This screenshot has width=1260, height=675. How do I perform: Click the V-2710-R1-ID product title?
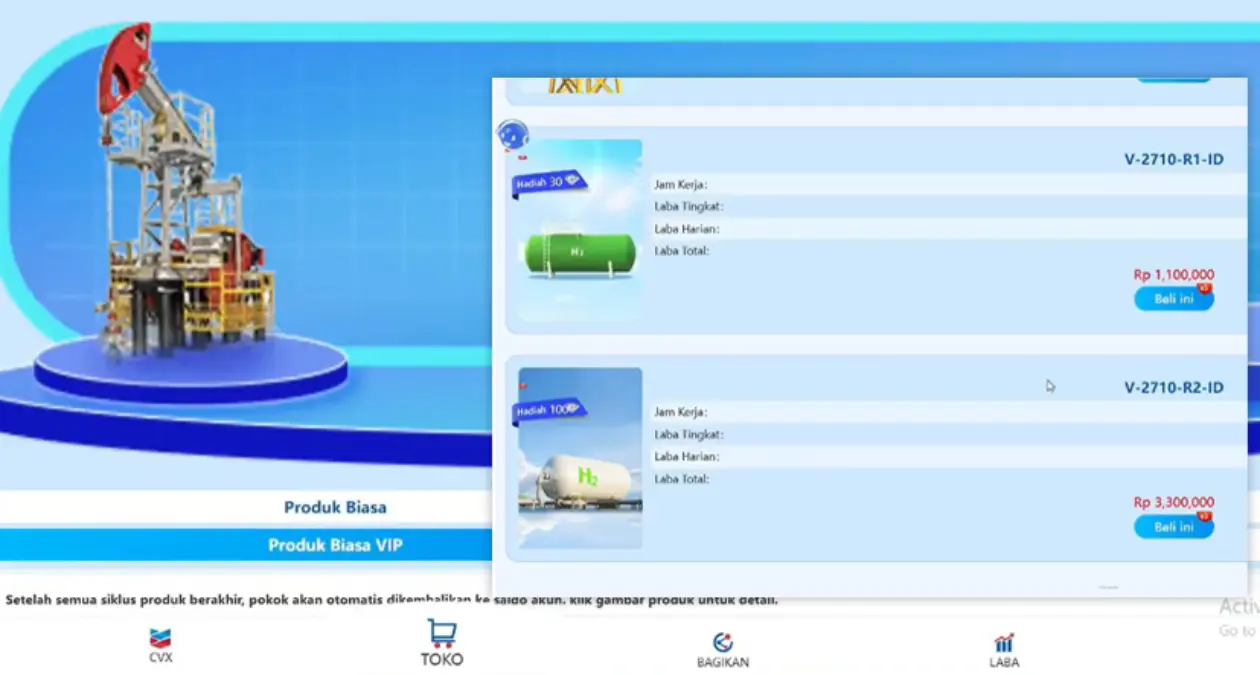[x=1173, y=159]
